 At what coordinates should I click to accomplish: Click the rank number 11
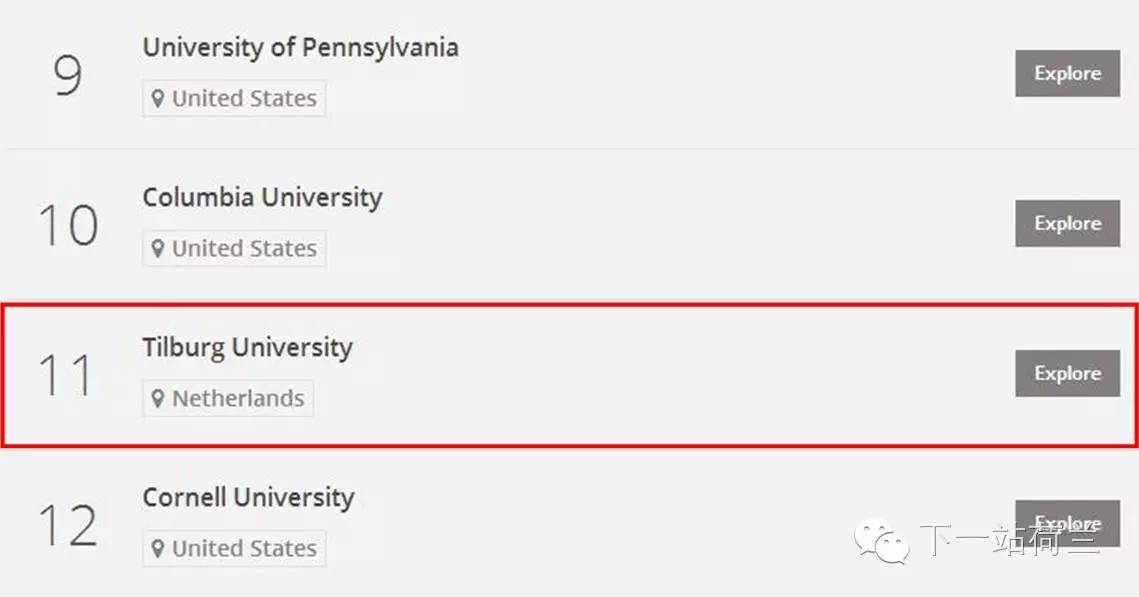coord(67,375)
